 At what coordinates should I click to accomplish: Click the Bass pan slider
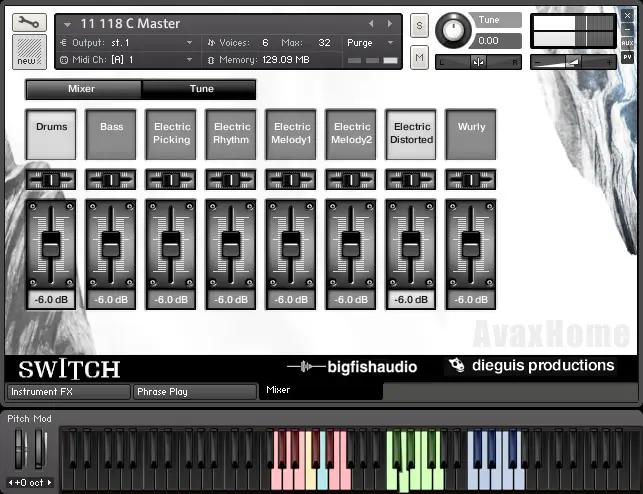[x=111, y=180]
